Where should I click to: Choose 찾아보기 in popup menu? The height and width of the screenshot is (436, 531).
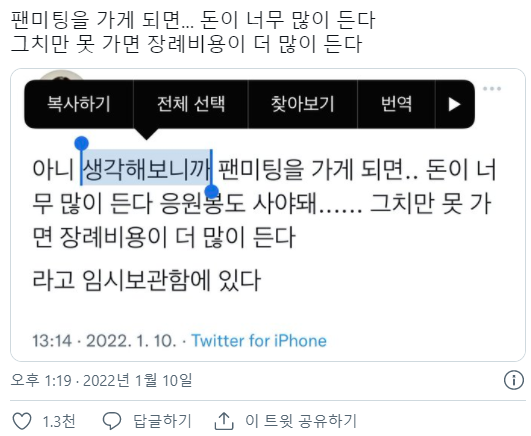pyautogui.click(x=303, y=104)
